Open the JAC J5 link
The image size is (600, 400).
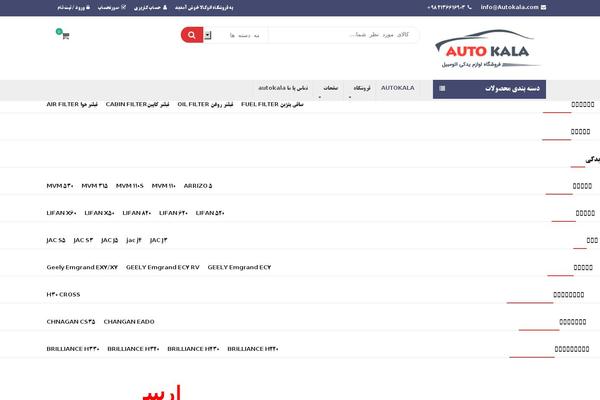coord(109,240)
